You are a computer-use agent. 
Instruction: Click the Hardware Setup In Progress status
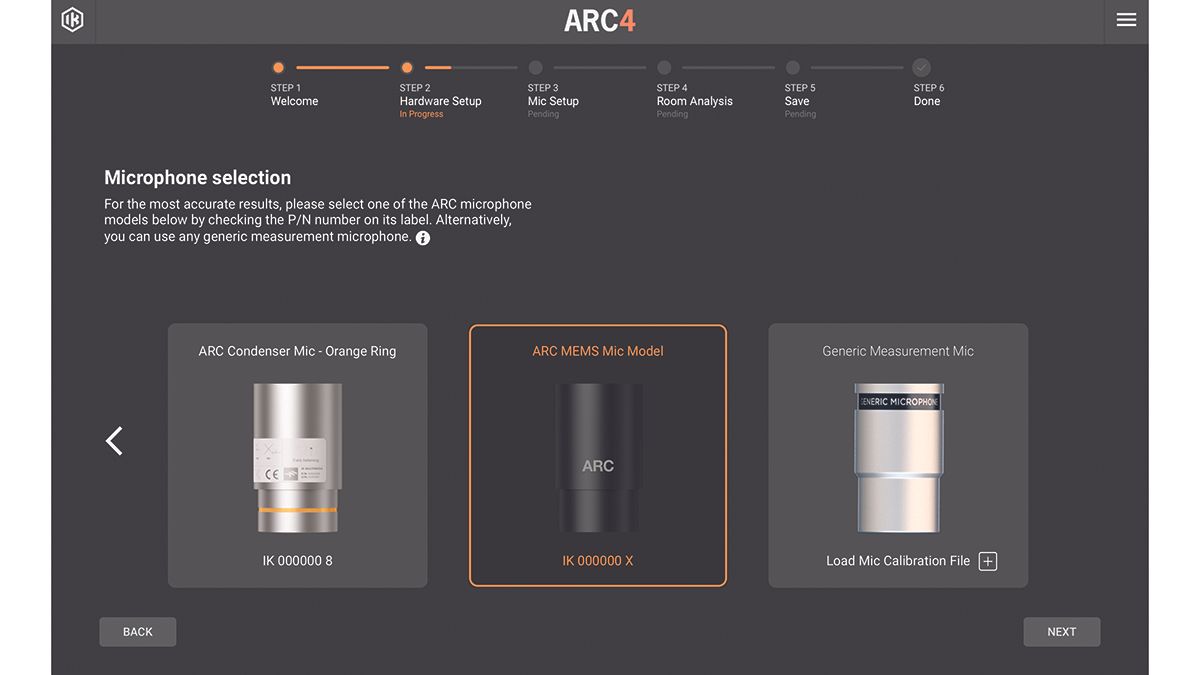coord(421,114)
